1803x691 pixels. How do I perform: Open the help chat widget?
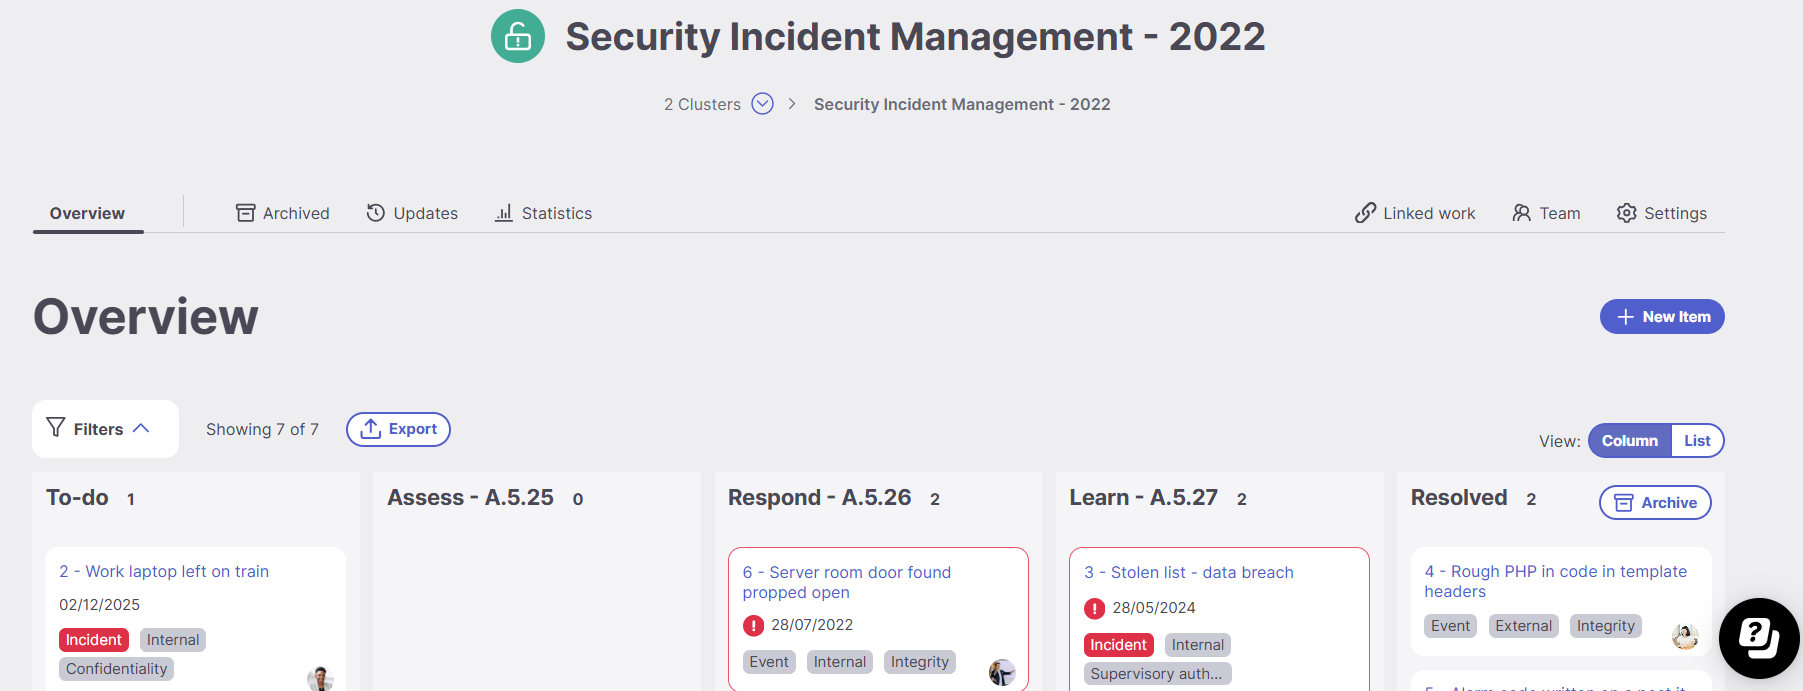click(x=1759, y=637)
